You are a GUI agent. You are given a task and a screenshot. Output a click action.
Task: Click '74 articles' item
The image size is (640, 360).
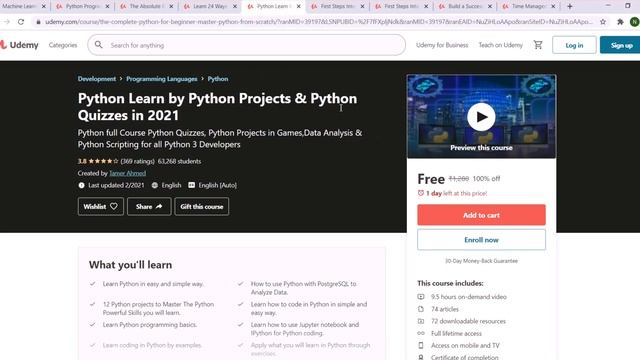(x=444, y=309)
